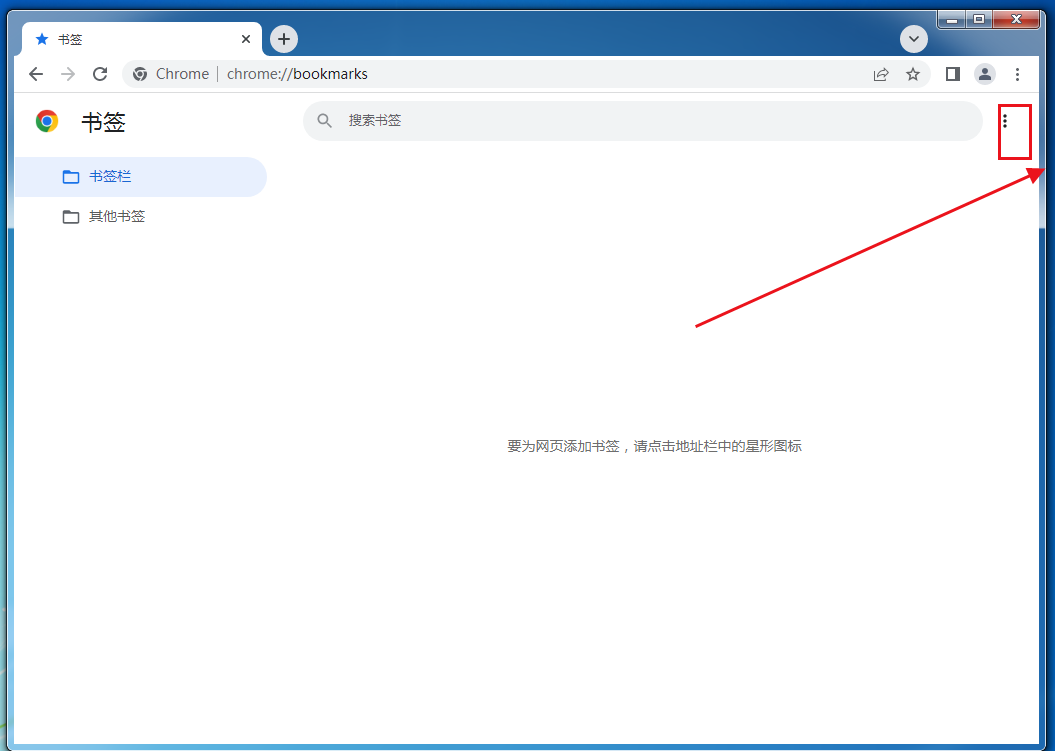This screenshot has height=751, width=1055.
Task: Minimize the Chrome window
Action: coord(951,20)
